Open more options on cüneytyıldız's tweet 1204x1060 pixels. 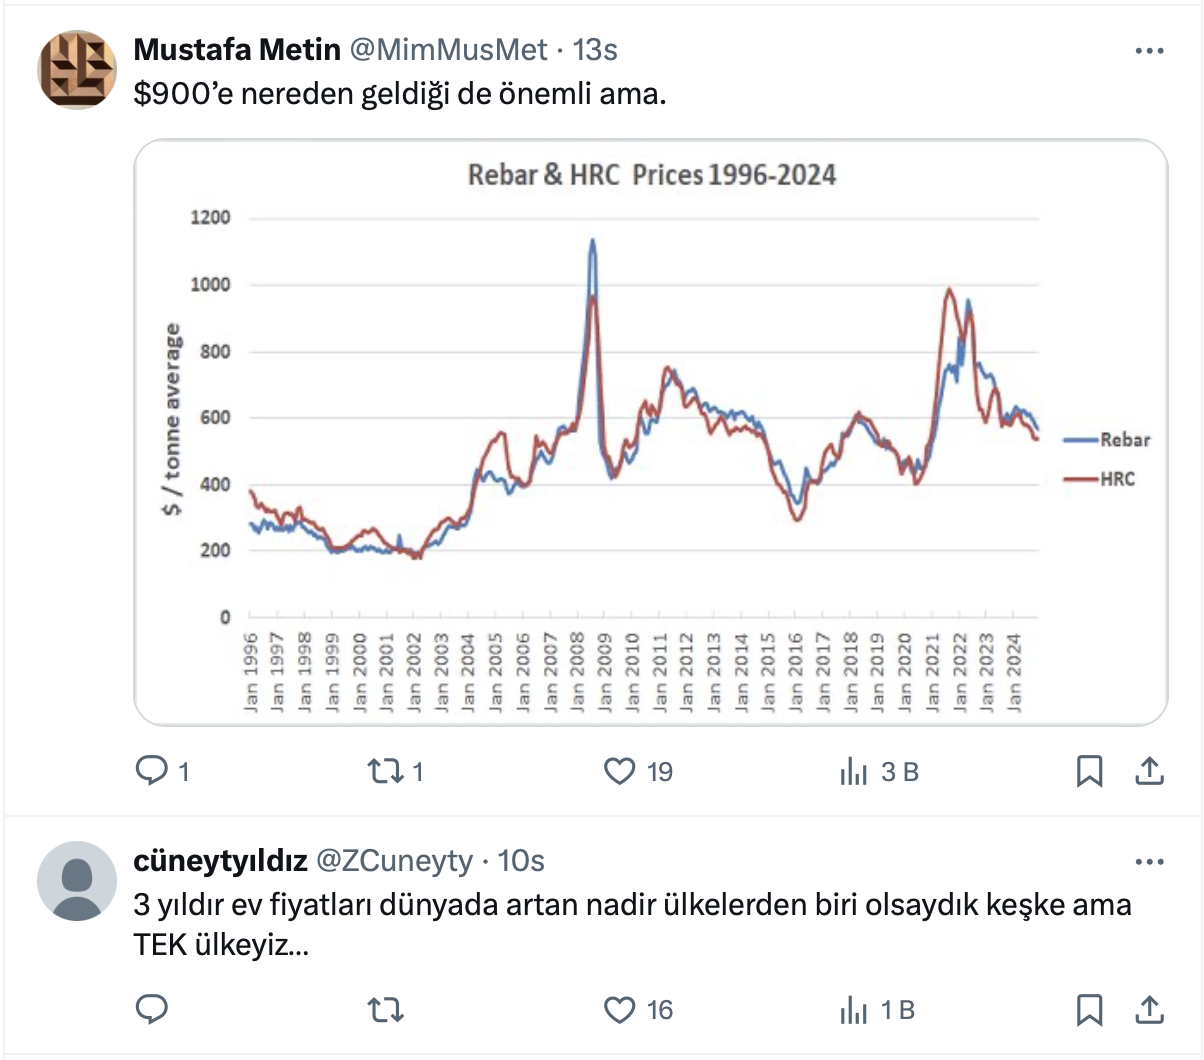[1149, 862]
